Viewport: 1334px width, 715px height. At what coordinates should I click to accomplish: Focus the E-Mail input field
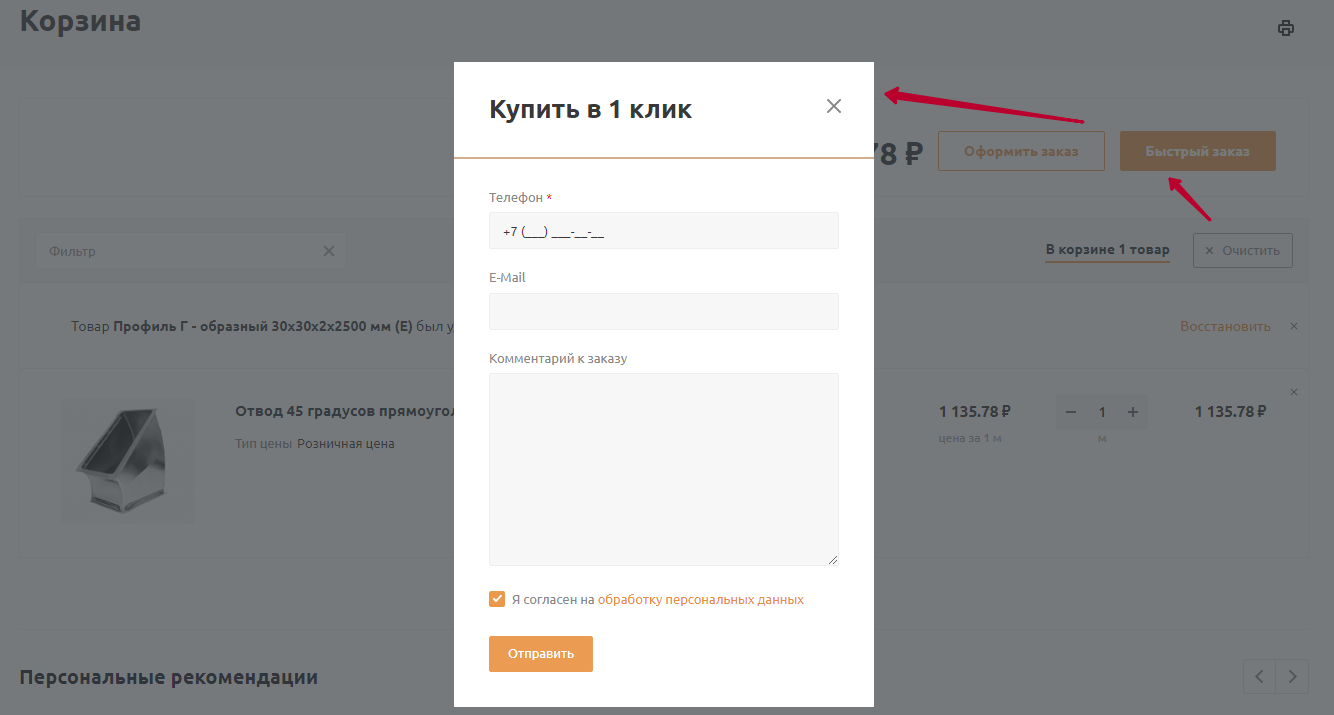pos(663,311)
